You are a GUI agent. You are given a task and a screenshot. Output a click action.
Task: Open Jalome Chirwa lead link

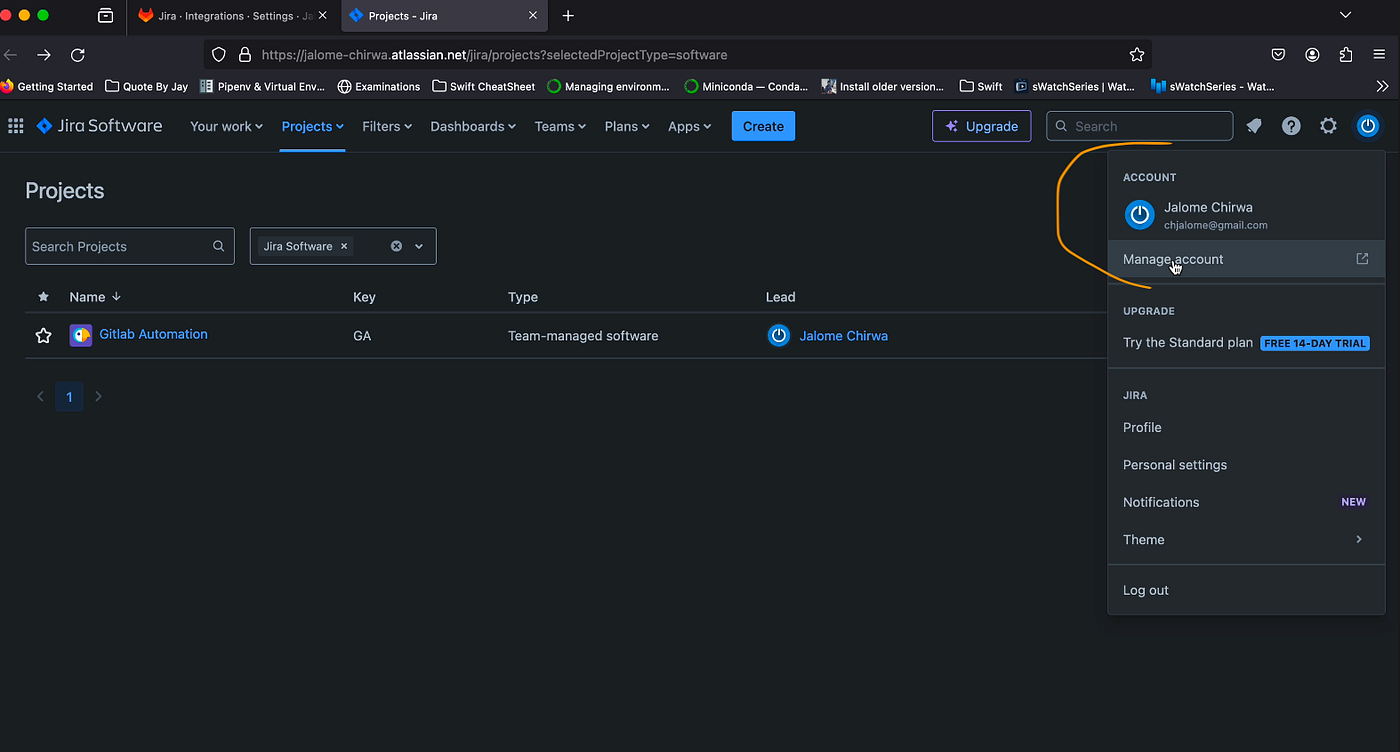843,336
